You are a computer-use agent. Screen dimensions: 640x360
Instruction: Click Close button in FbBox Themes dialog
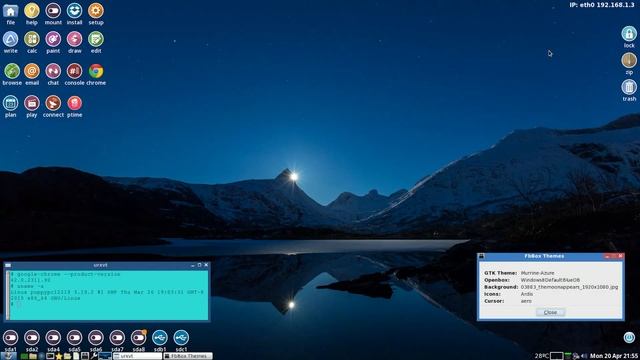tap(550, 312)
